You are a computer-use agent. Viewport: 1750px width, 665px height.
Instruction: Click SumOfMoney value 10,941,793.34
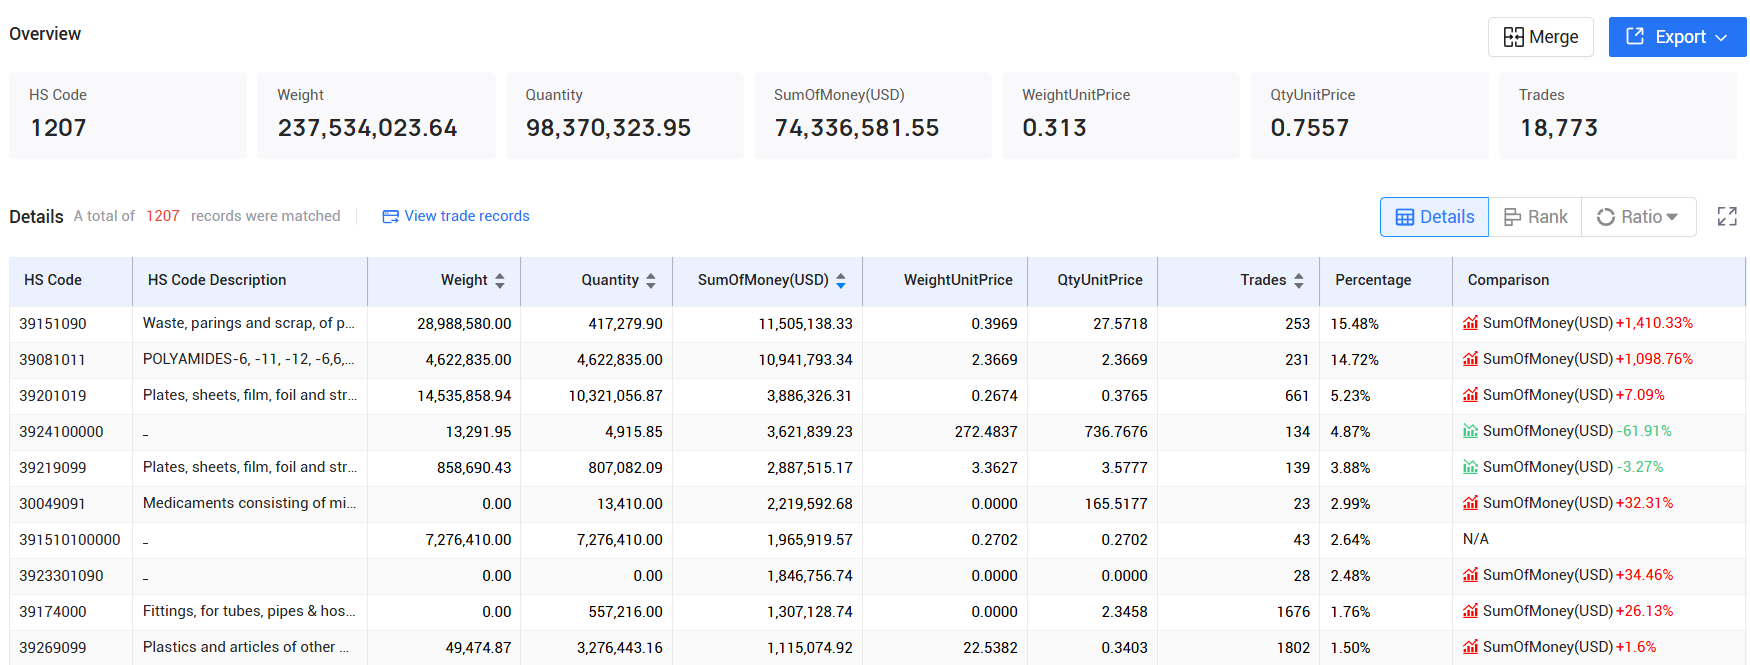coord(806,360)
